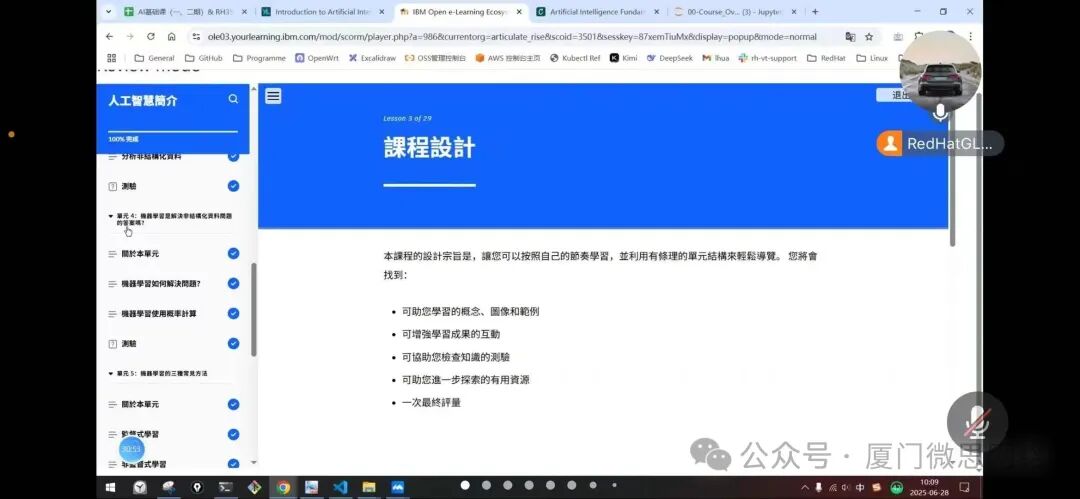This screenshot has height=499, width=1080.
Task: Reload the page with the refresh icon
Action: point(151,37)
